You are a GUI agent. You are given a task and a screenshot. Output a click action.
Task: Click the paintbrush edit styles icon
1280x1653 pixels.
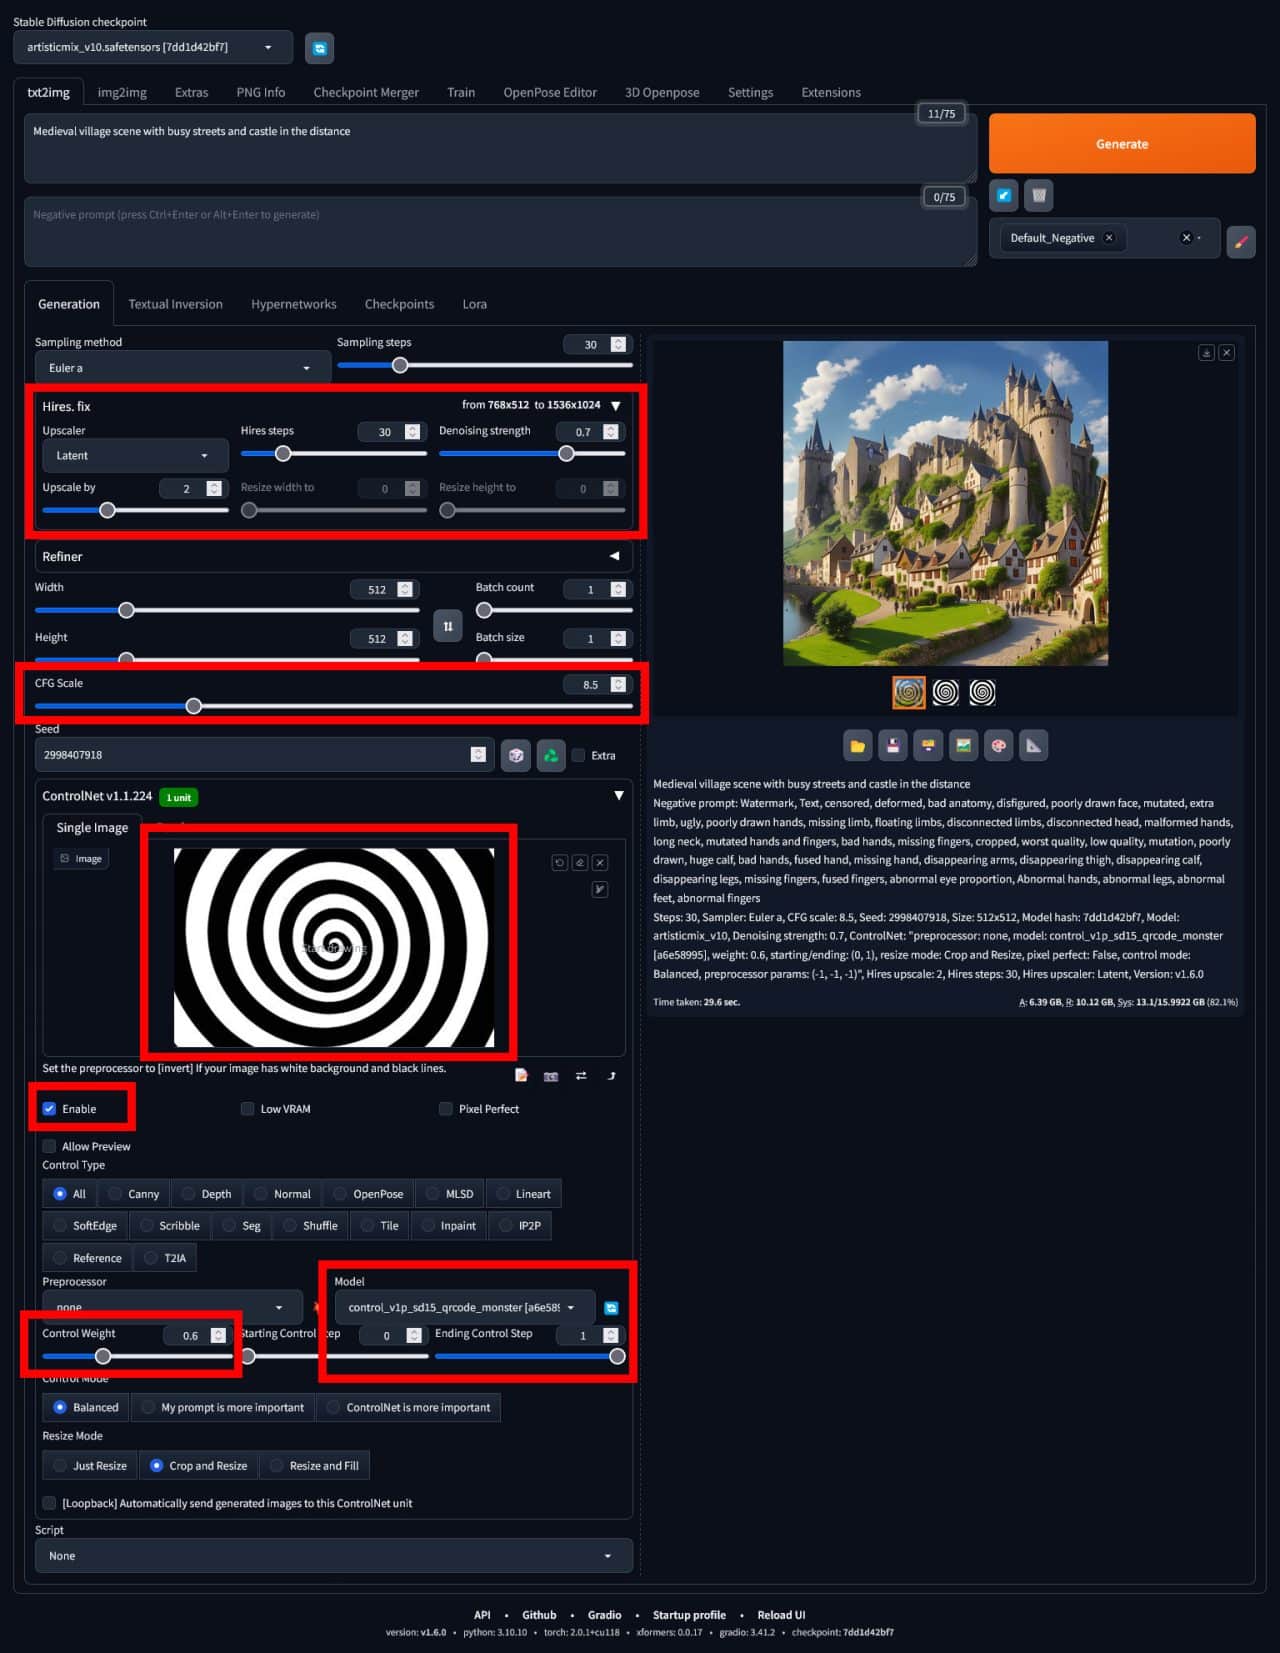pos(1240,242)
